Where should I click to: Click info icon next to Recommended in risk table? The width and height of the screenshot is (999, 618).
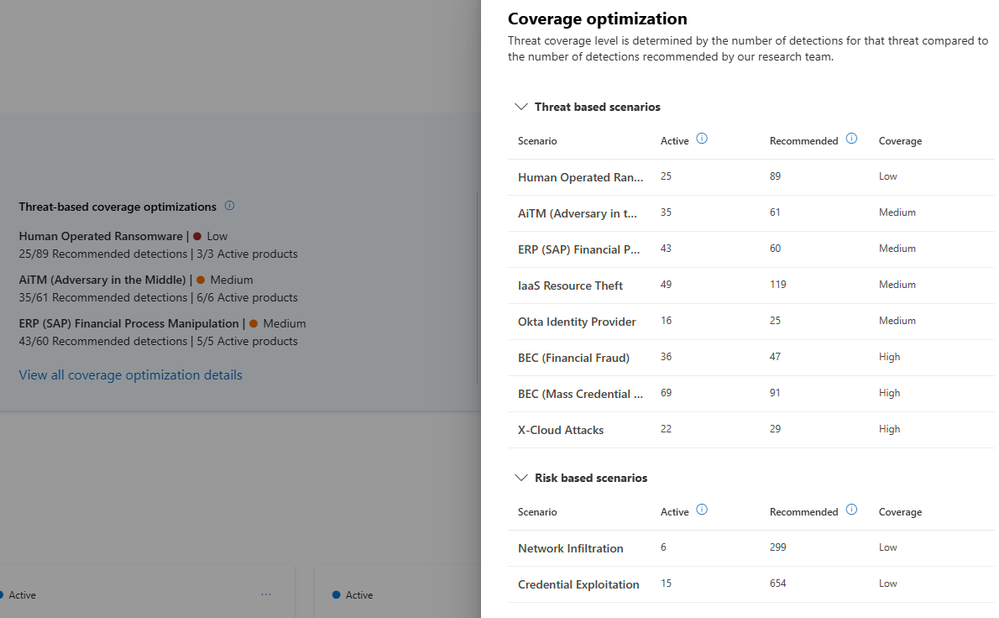[851, 510]
